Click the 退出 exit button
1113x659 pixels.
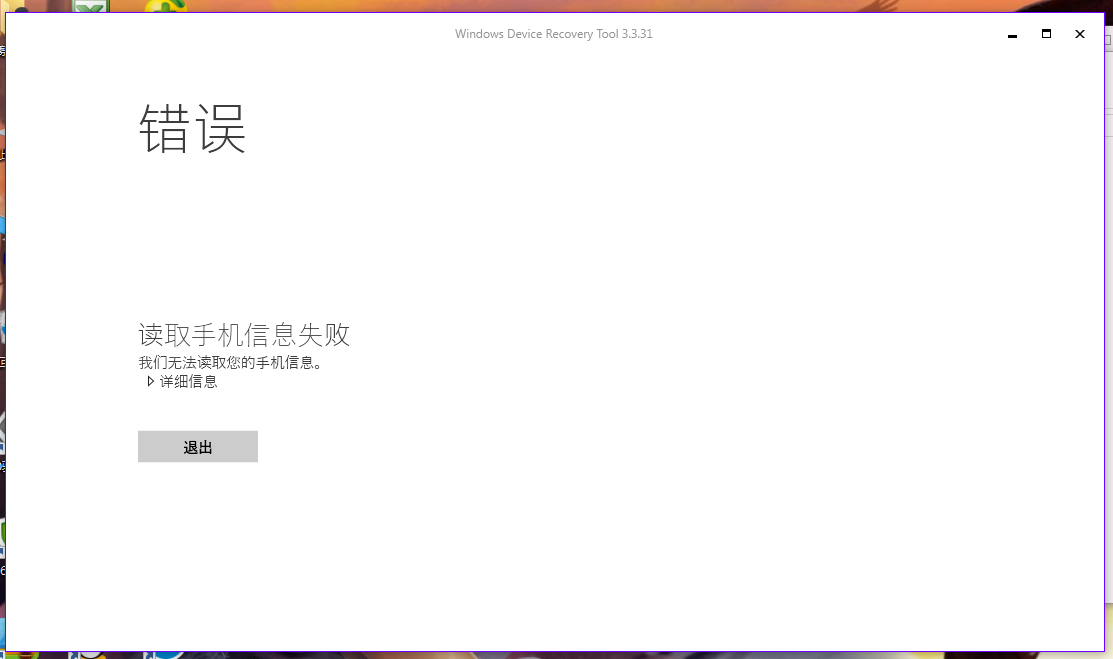[198, 447]
